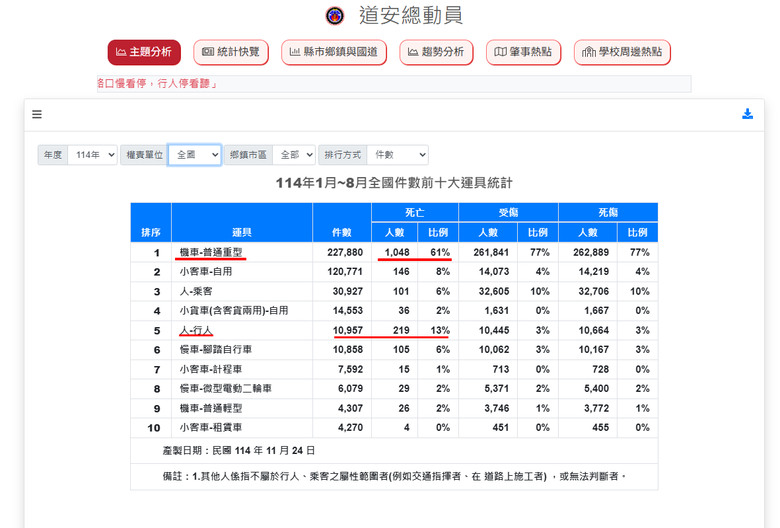Open the 排行方式 件數 dropdown
Screen dimensions: 780x528
[397, 155]
